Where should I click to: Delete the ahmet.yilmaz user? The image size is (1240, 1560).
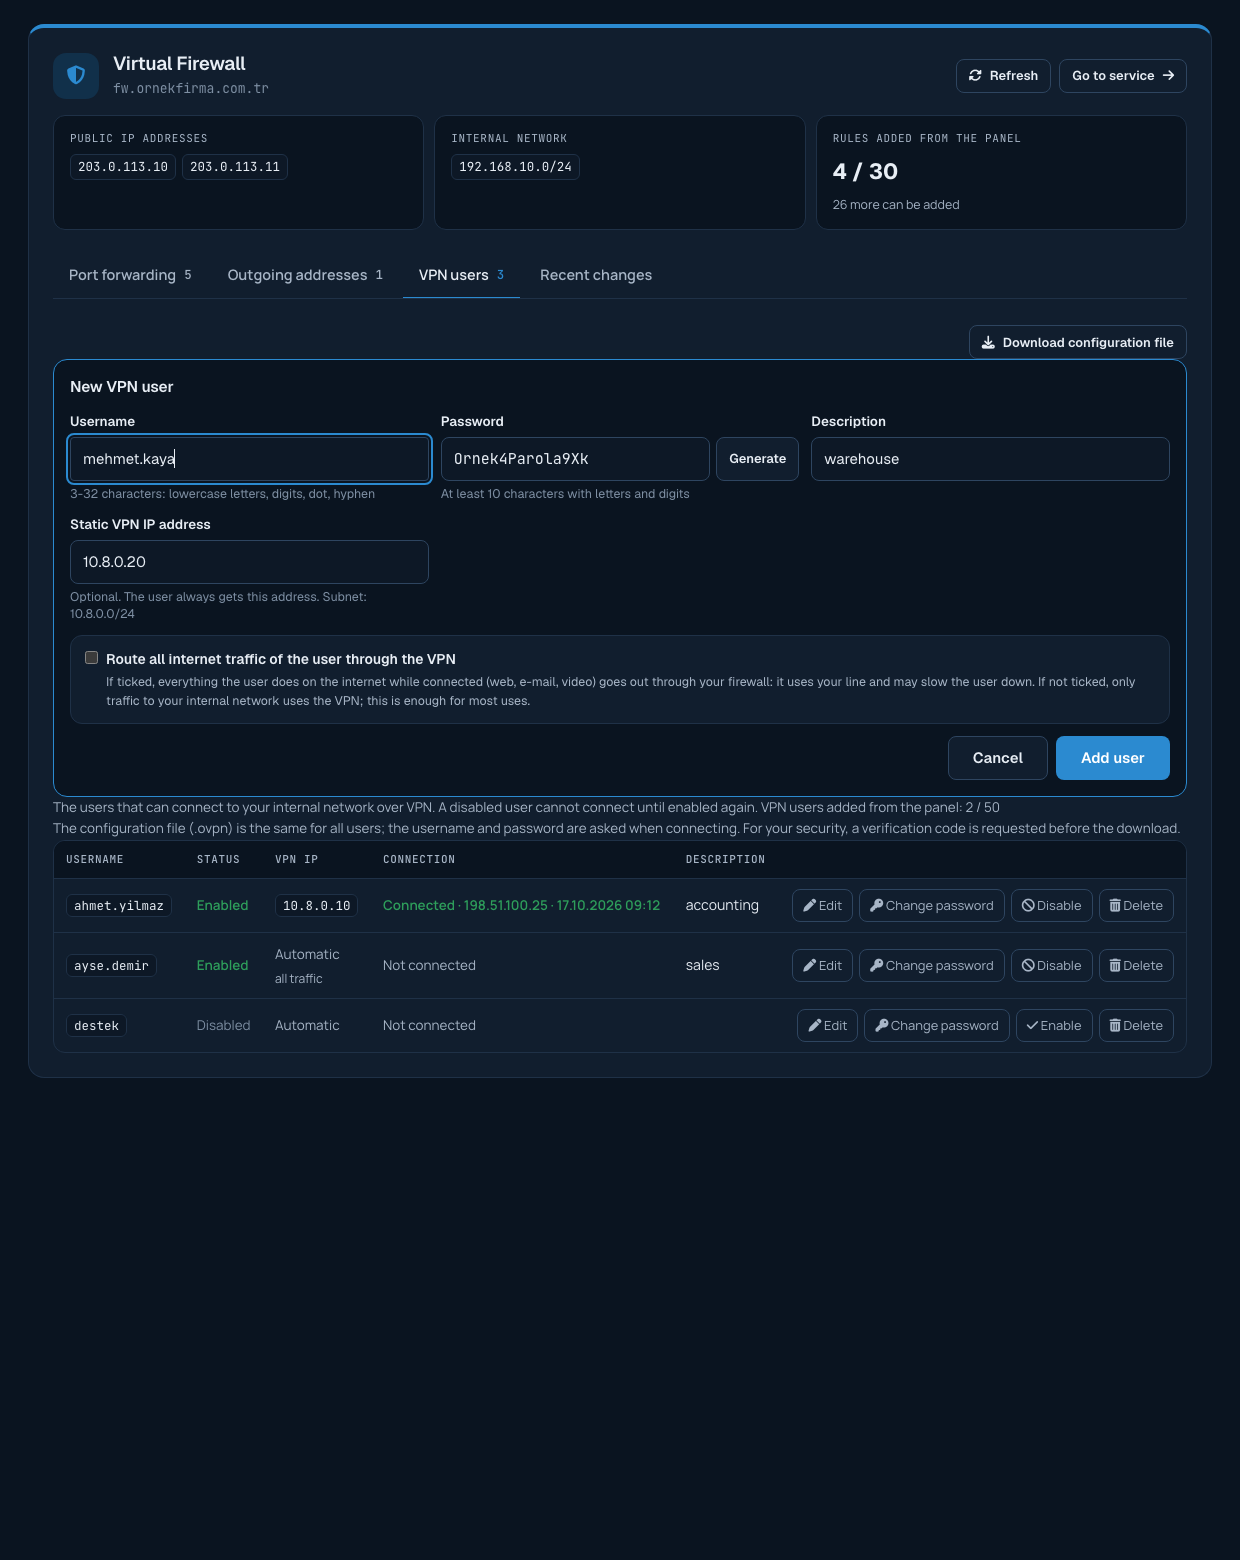(1136, 906)
